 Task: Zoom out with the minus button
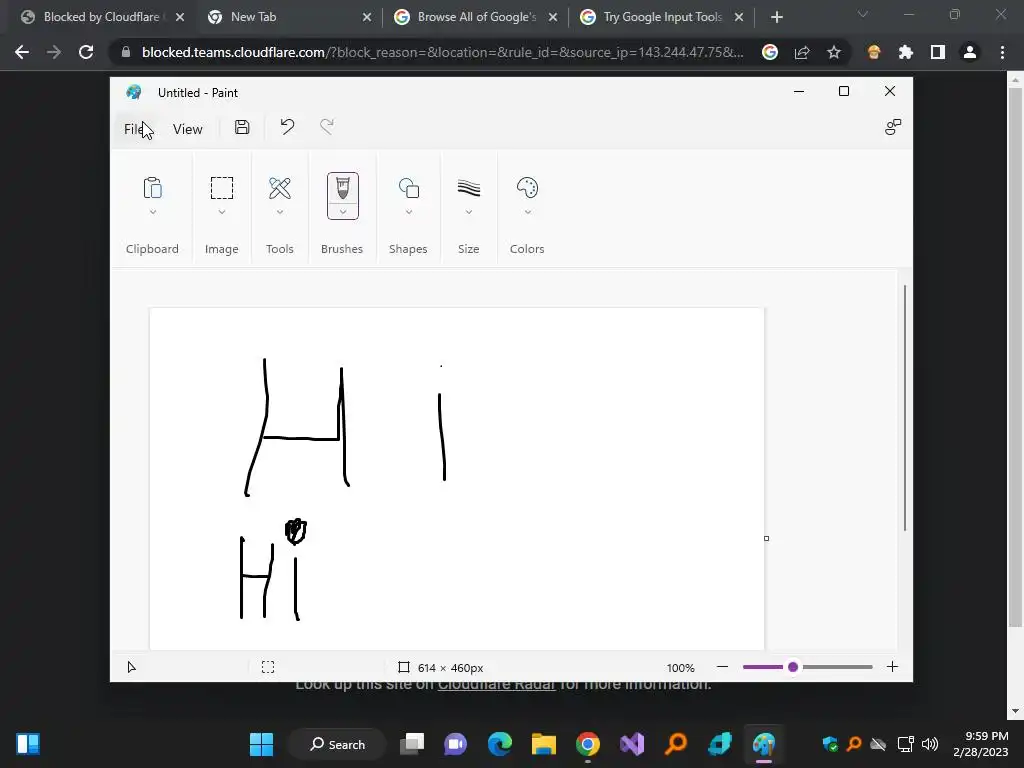pyautogui.click(x=722, y=667)
